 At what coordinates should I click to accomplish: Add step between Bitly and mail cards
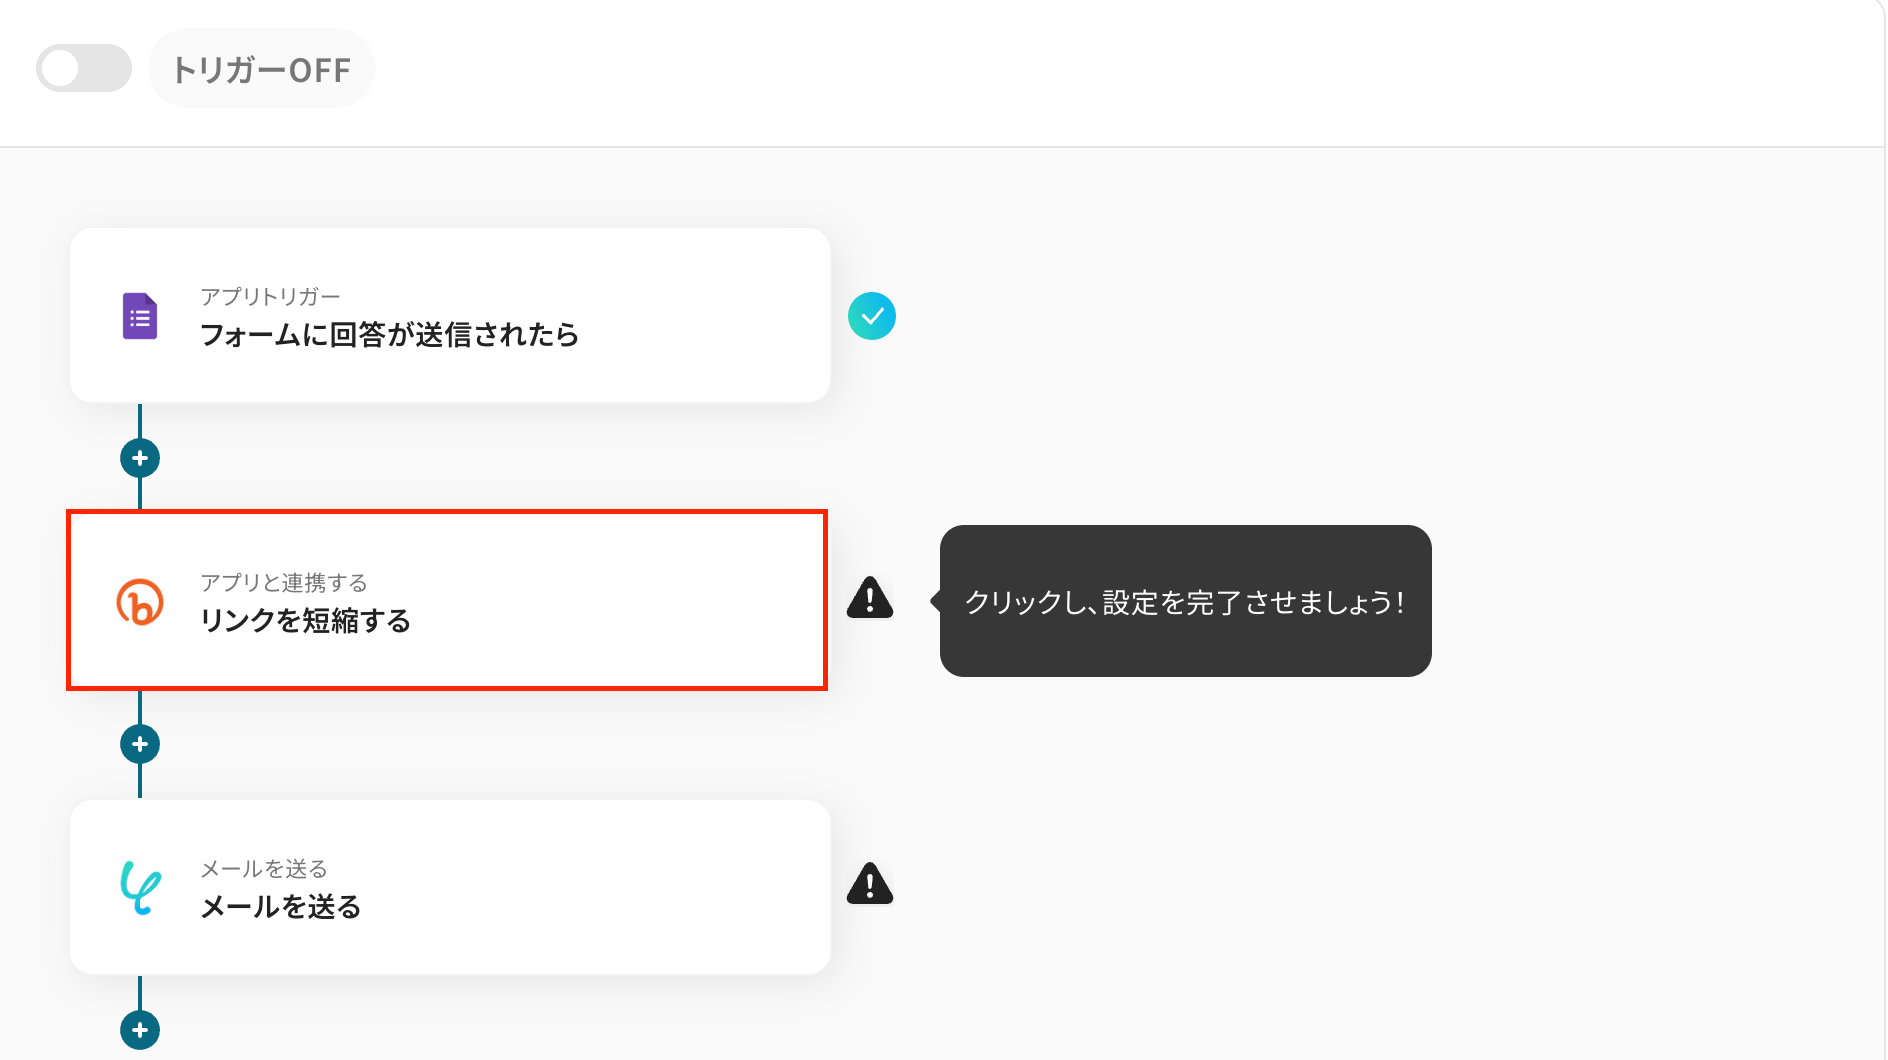(x=140, y=744)
